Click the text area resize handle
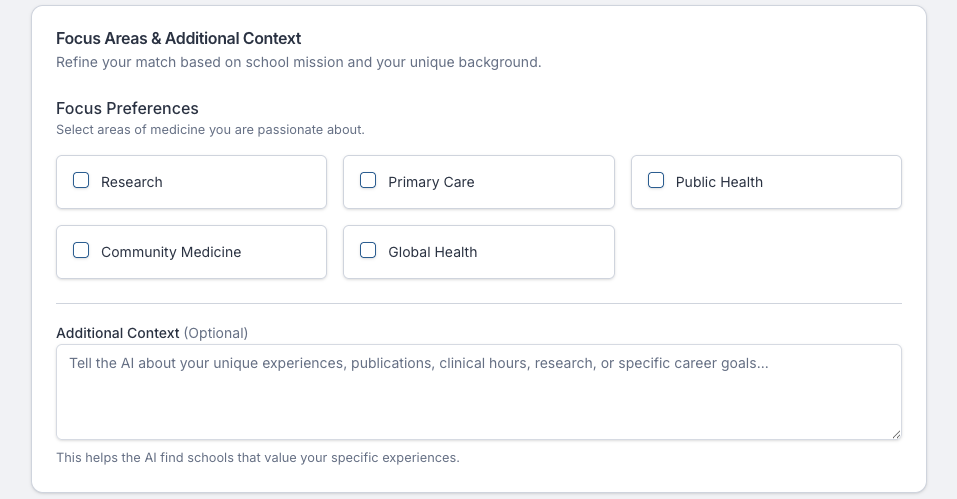Image resolution: width=957 pixels, height=499 pixels. click(x=896, y=434)
